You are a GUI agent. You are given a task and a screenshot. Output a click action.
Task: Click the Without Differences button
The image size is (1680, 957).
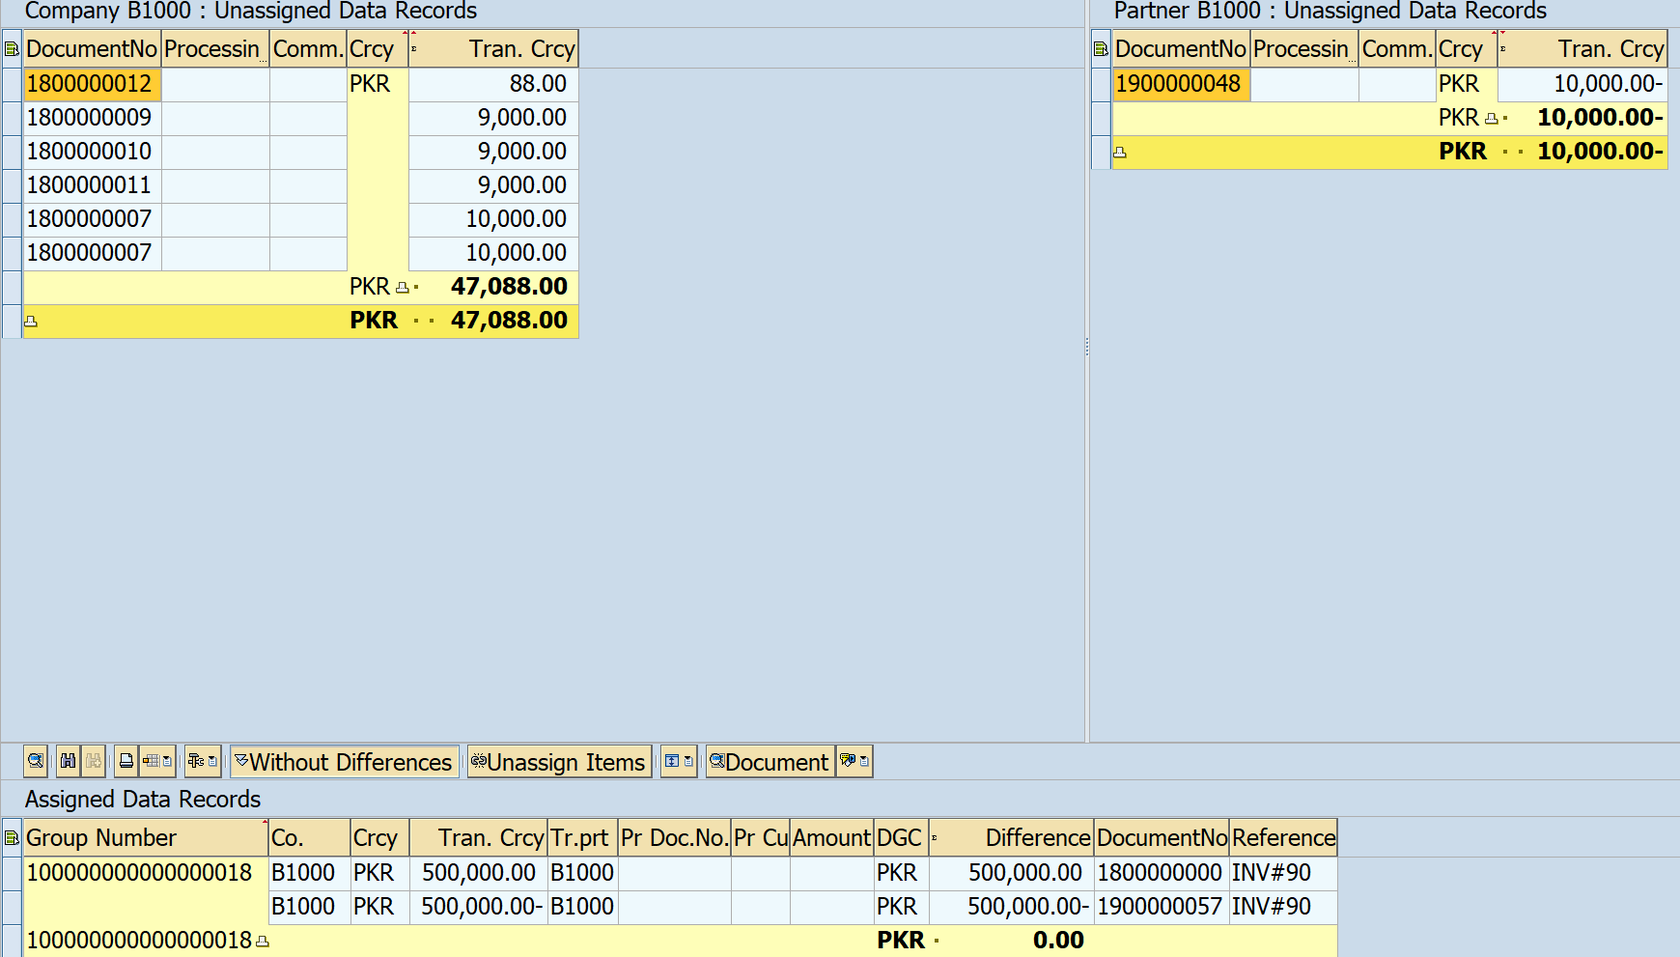pyautogui.click(x=344, y=762)
